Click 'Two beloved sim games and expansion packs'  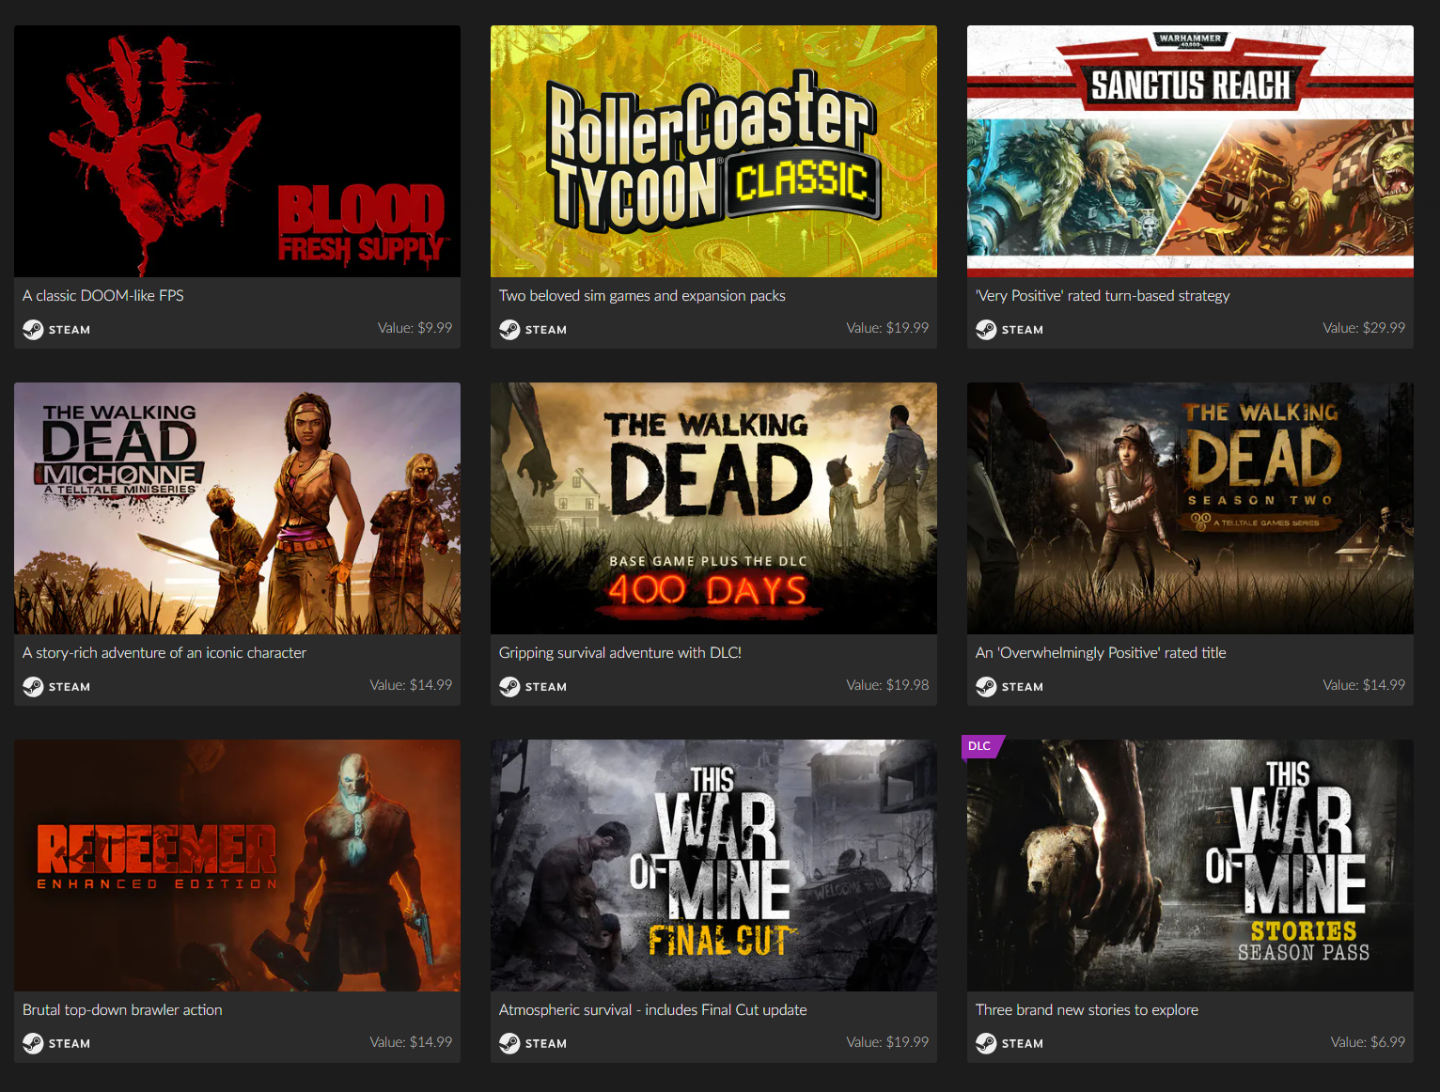[642, 296]
